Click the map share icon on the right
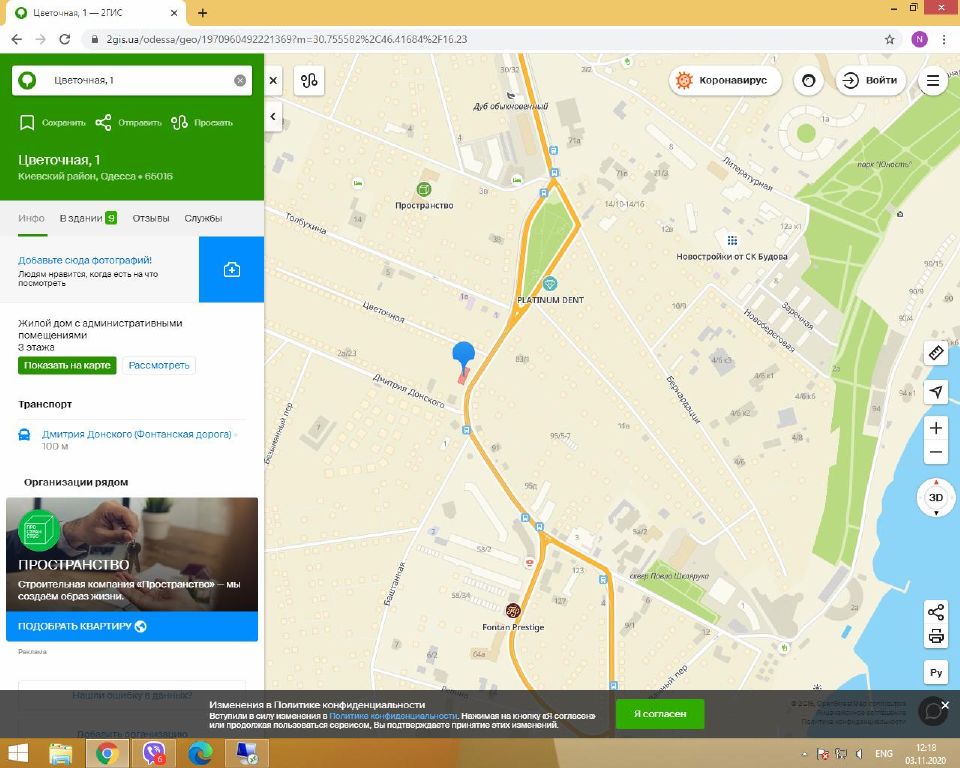Image resolution: width=960 pixels, height=768 pixels. click(x=936, y=612)
